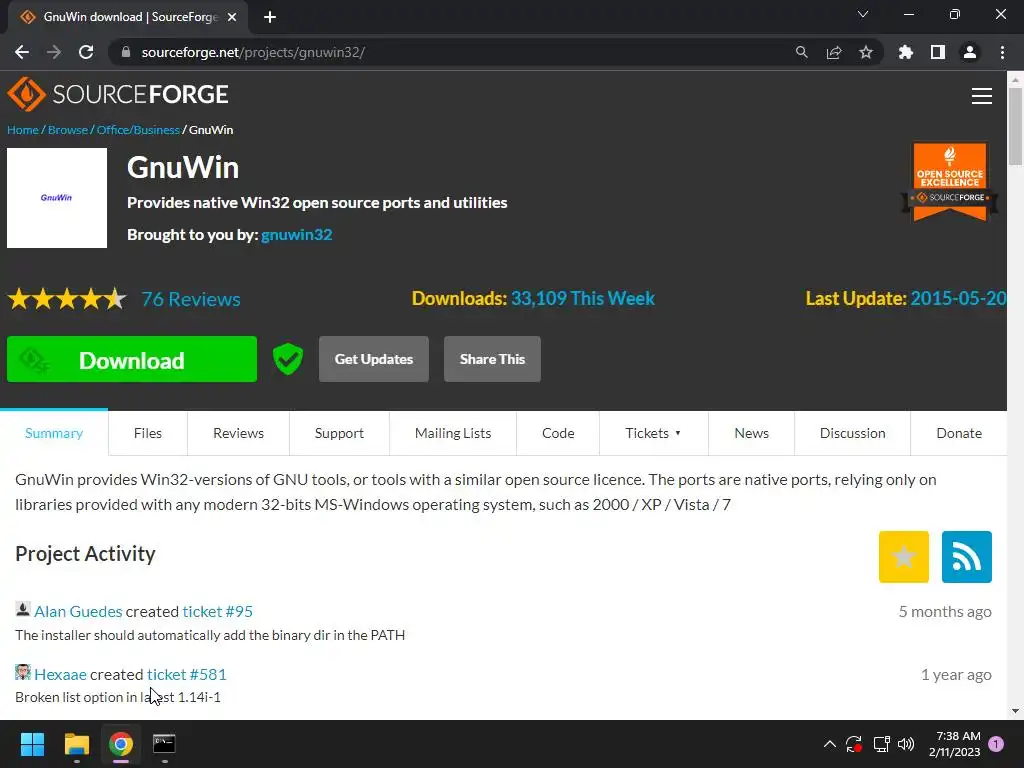1024x768 pixels.
Task: Reload the page with the refresh icon
Action: pyautogui.click(x=86, y=52)
